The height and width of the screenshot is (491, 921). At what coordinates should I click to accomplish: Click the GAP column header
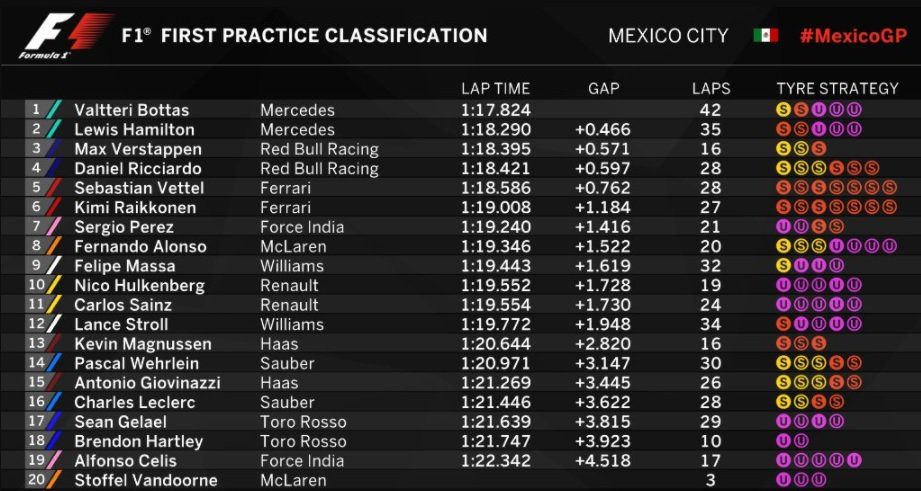click(x=603, y=89)
